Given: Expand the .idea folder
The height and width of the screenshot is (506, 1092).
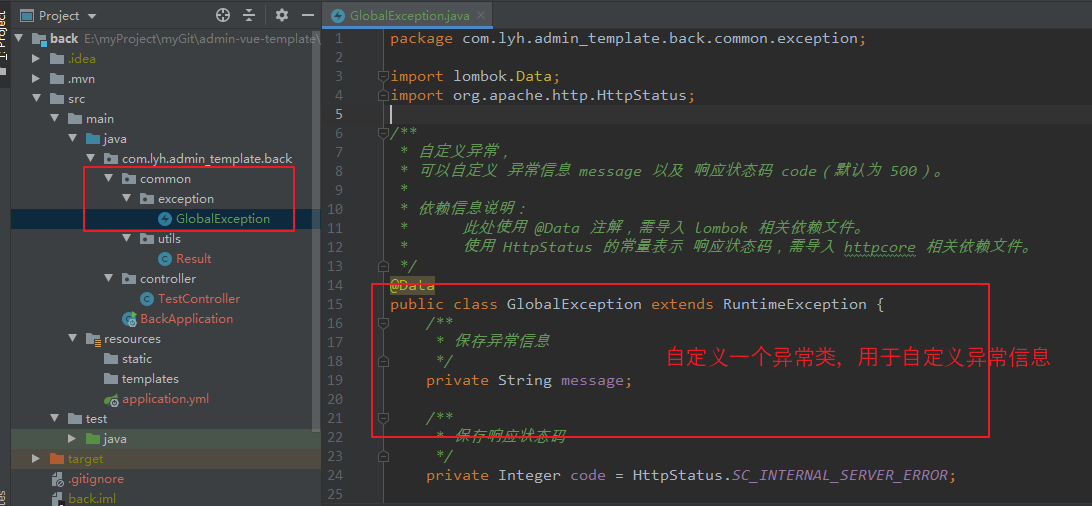Looking at the screenshot, I should [x=36, y=59].
